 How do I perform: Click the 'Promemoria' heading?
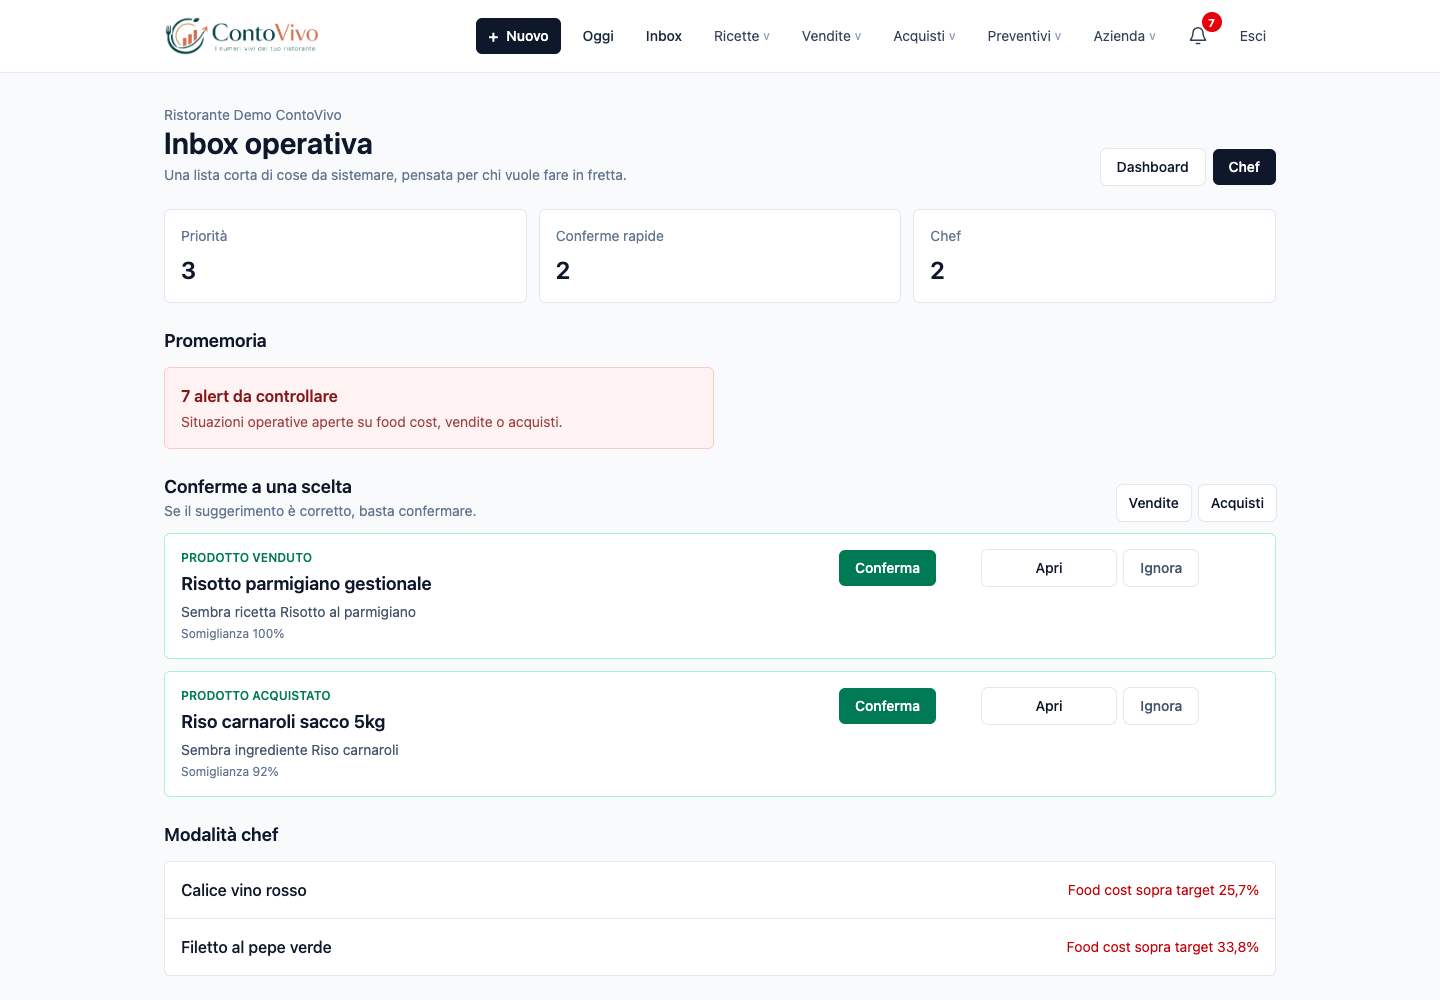pyautogui.click(x=215, y=341)
